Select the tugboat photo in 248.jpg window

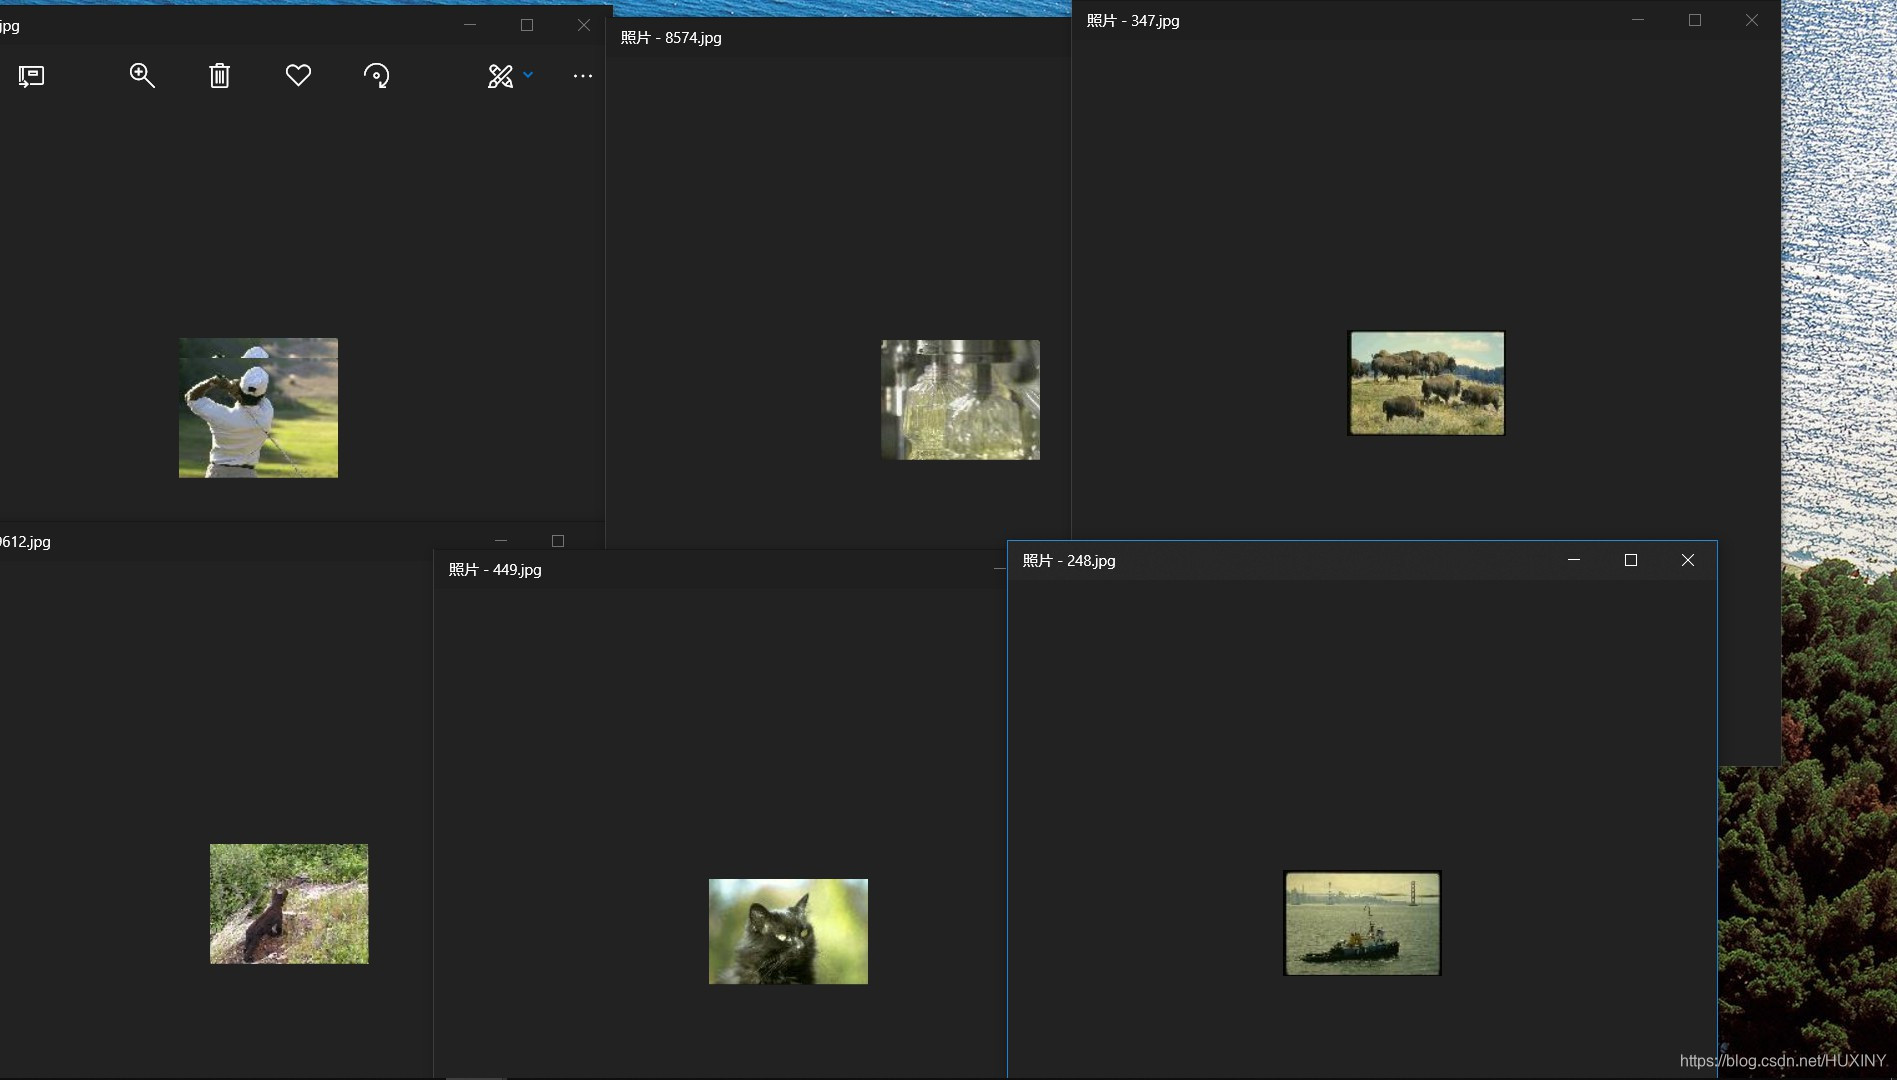pyautogui.click(x=1362, y=923)
